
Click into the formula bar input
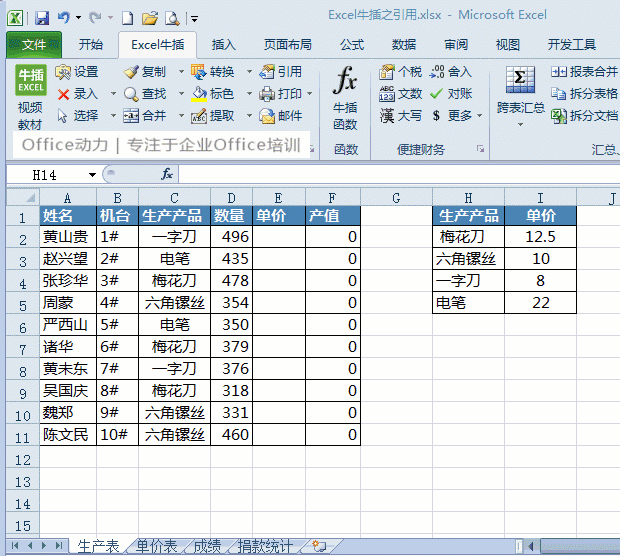[x=399, y=174]
